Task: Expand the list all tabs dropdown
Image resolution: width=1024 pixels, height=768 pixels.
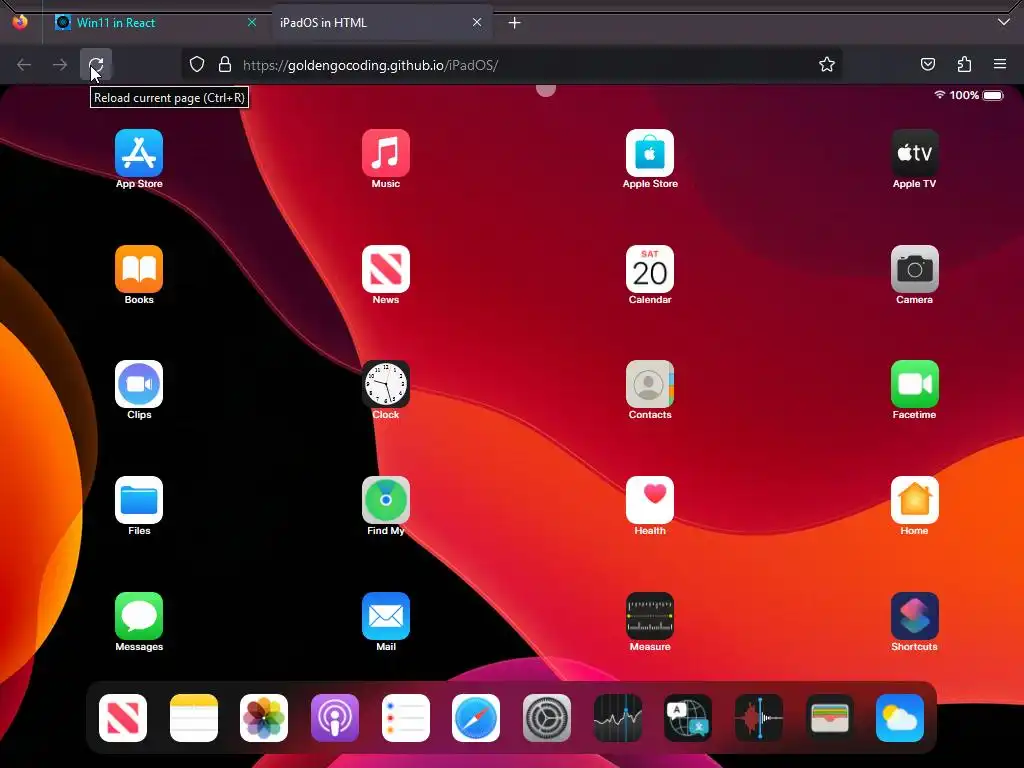Action: point(1004,22)
